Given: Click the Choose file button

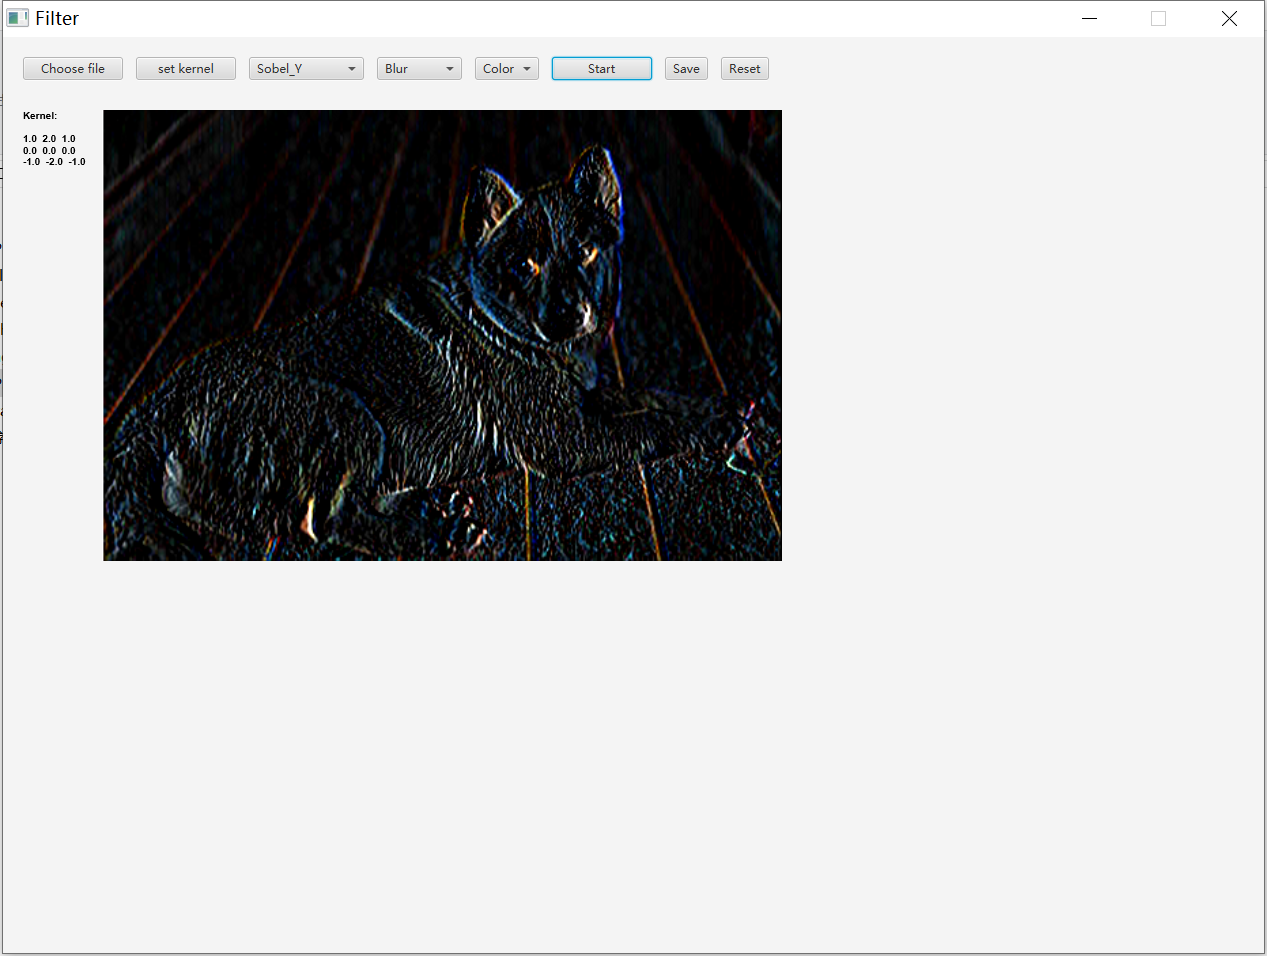Looking at the screenshot, I should [x=73, y=68].
